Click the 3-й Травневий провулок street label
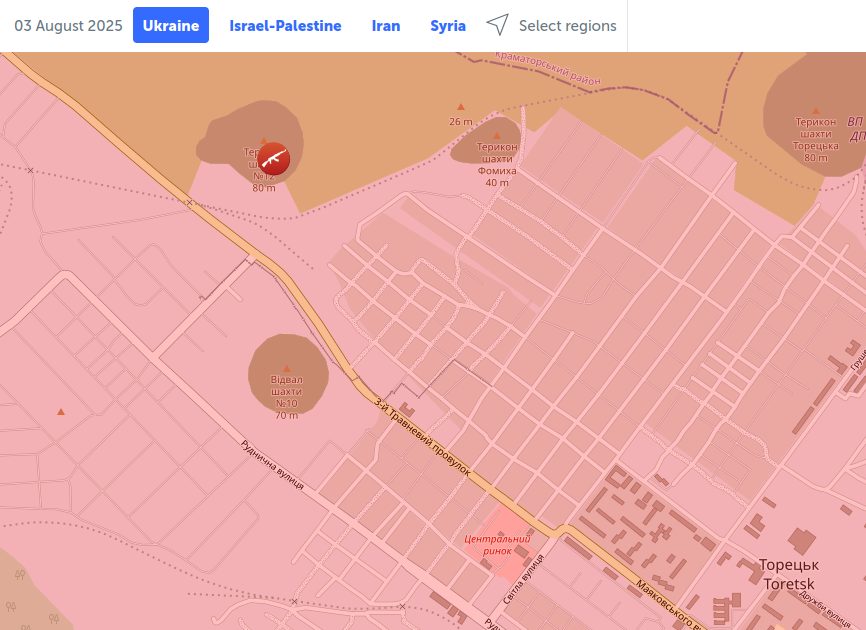The width and height of the screenshot is (866, 630). (423, 437)
